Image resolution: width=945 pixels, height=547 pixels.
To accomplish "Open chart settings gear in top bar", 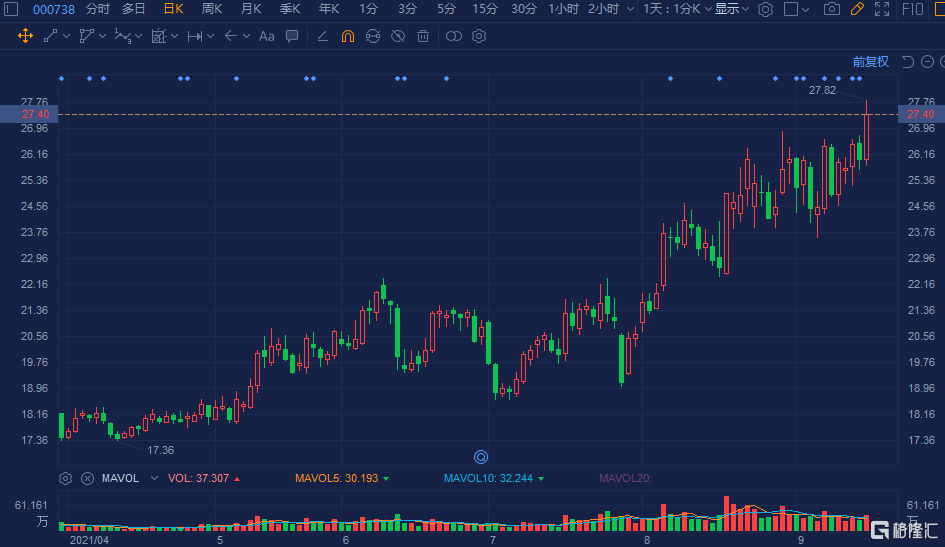I will [765, 9].
